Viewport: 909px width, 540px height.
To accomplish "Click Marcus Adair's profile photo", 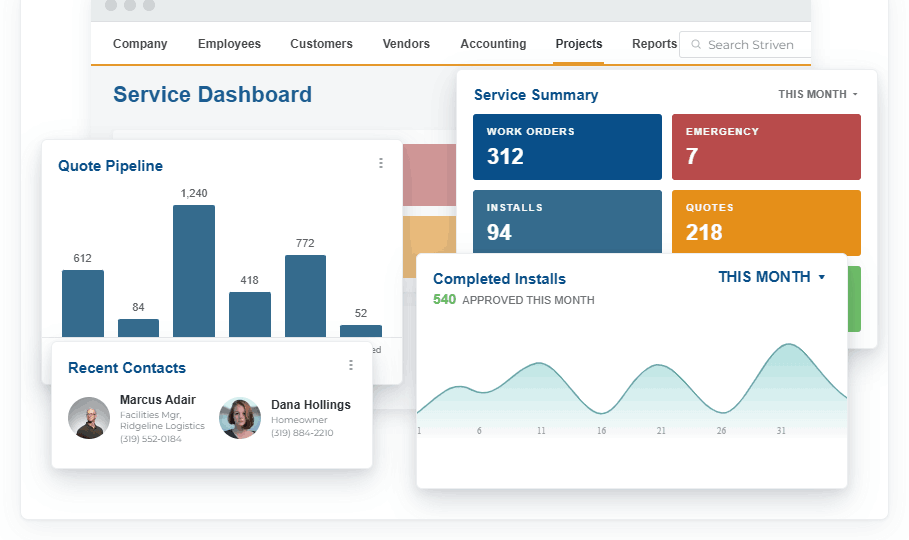I will [89, 418].
